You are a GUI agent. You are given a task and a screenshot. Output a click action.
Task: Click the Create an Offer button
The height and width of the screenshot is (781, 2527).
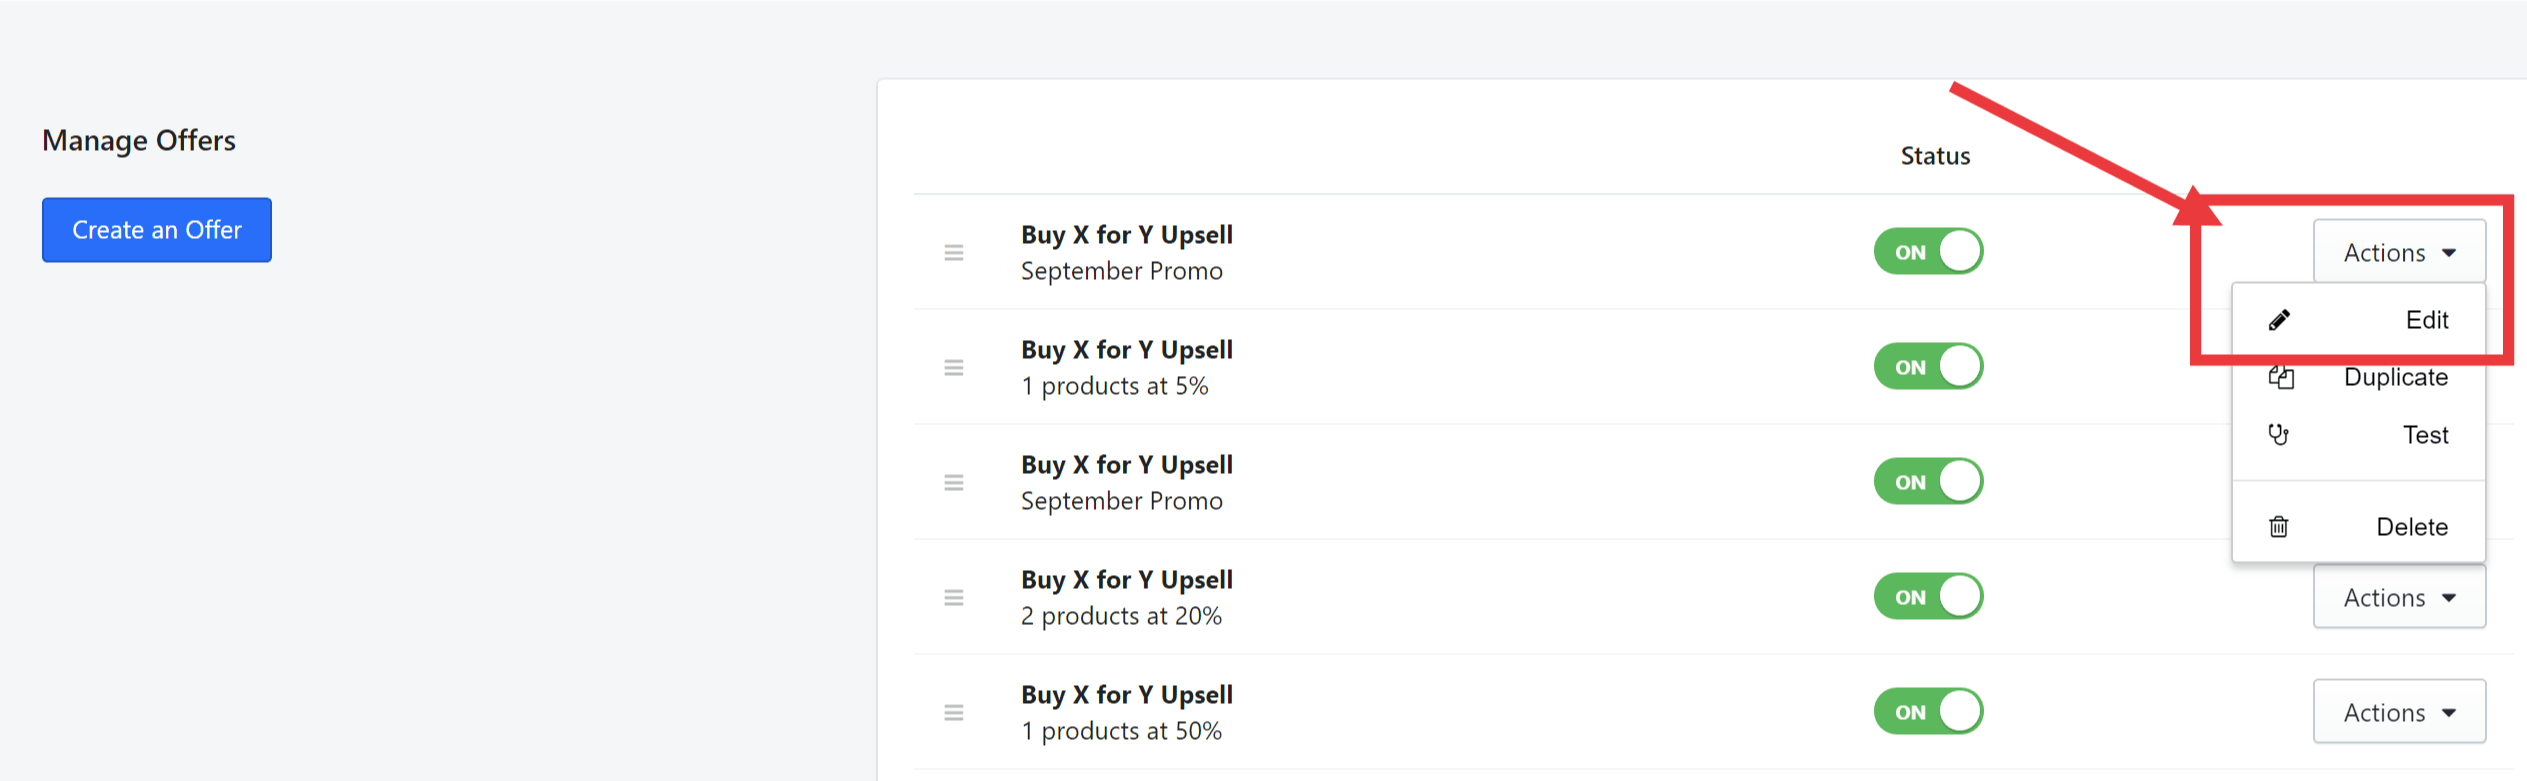pyautogui.click(x=157, y=230)
